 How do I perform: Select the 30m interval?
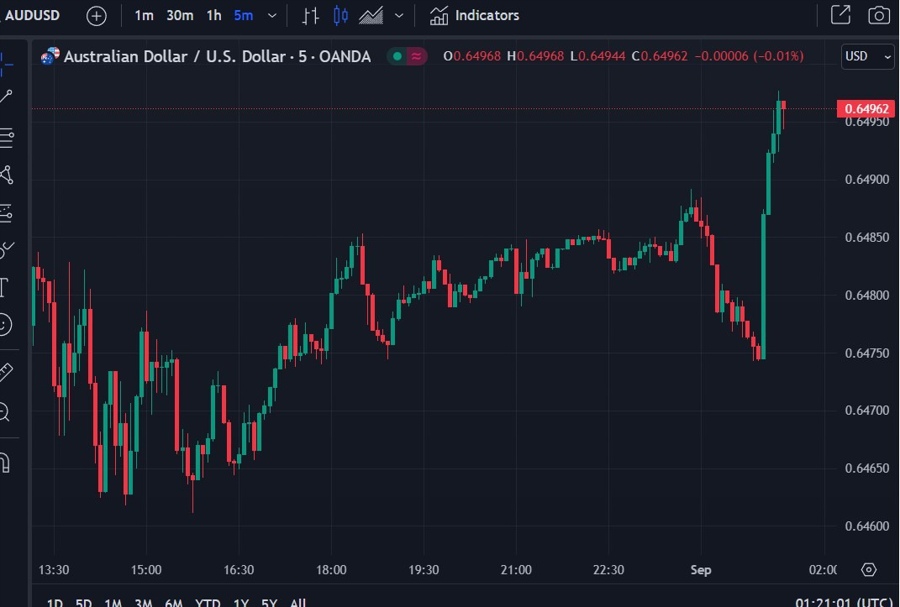tap(180, 15)
